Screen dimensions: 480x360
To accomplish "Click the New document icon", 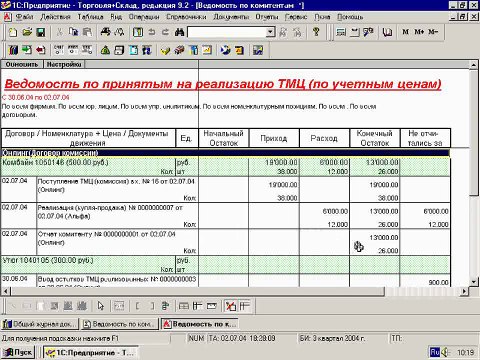I will point(13,32).
